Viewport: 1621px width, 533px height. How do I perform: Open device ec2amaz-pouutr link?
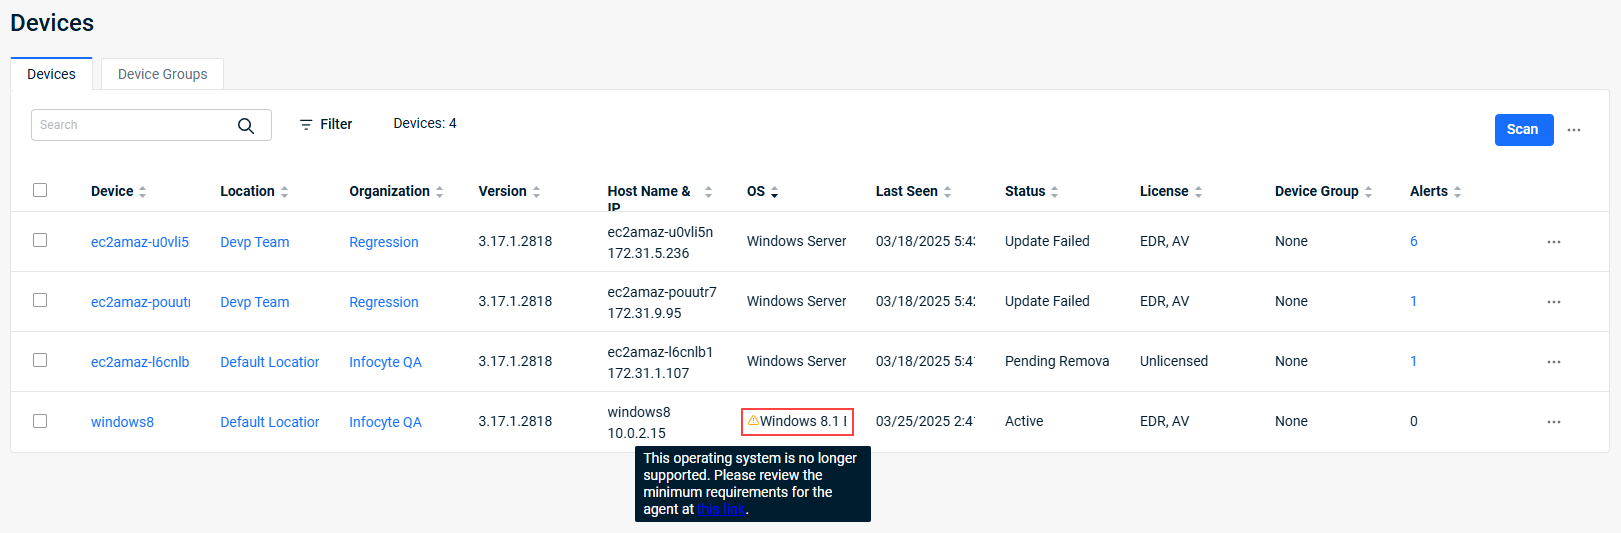pos(140,302)
